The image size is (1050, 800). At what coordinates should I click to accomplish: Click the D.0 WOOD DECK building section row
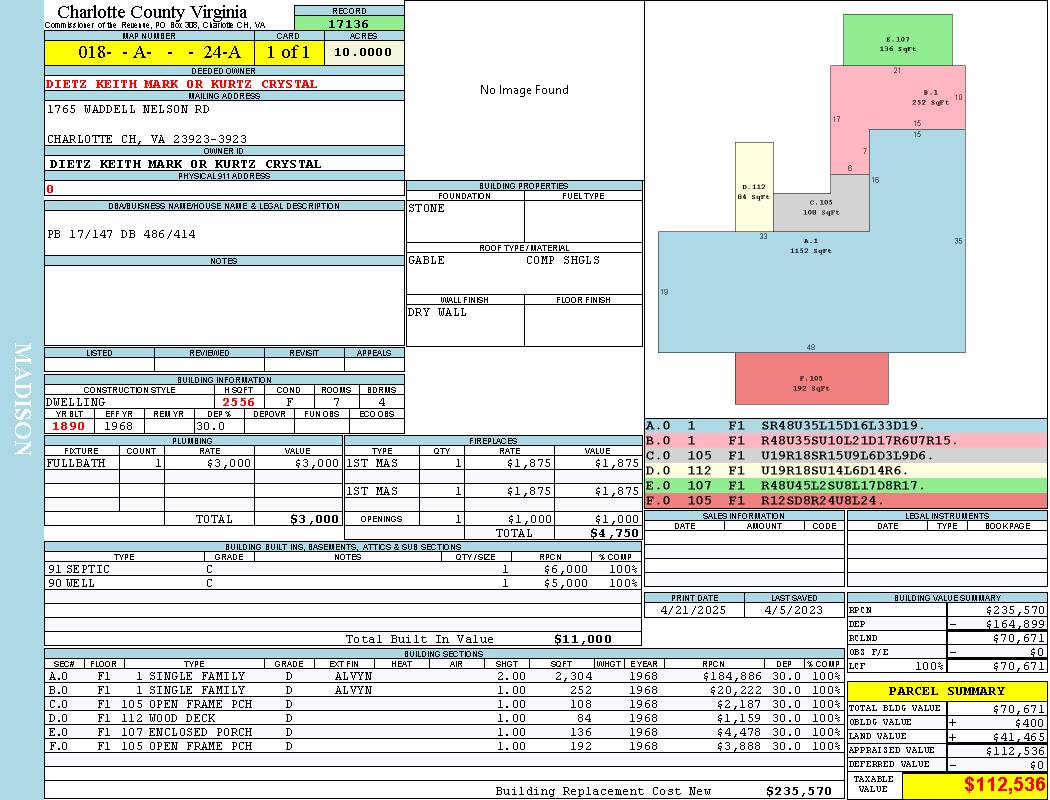click(x=444, y=718)
